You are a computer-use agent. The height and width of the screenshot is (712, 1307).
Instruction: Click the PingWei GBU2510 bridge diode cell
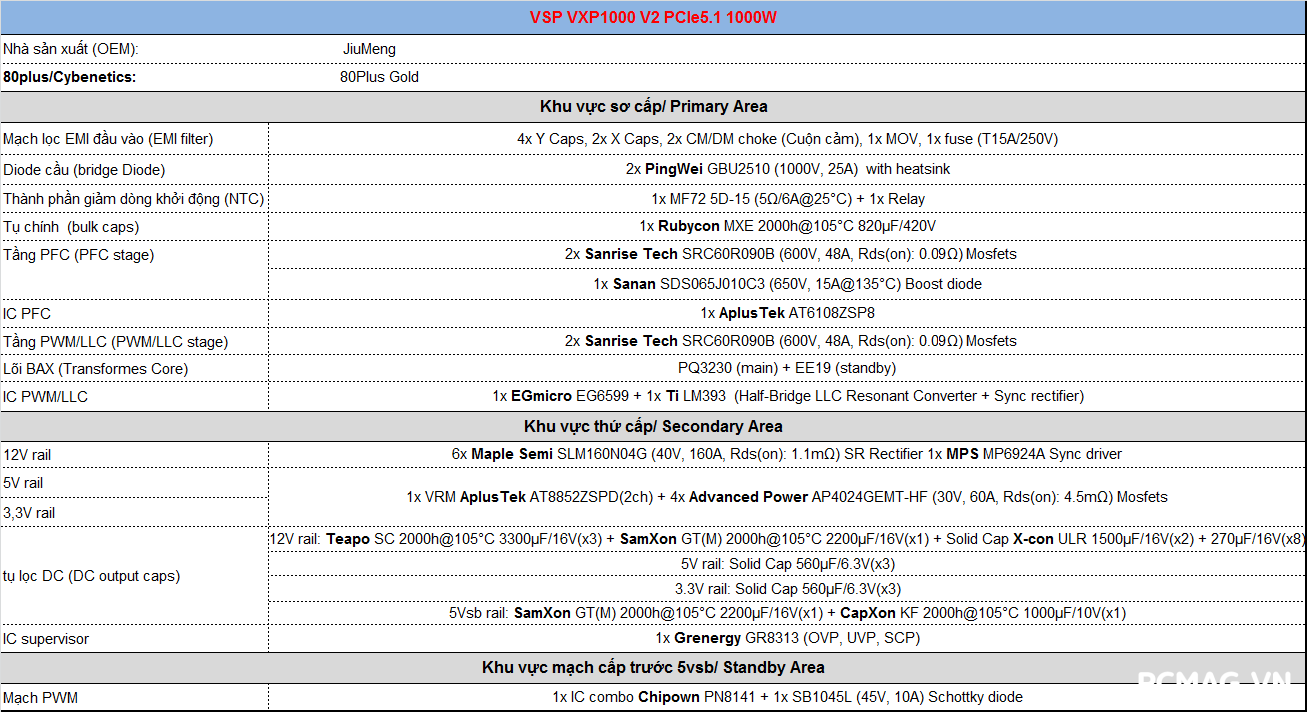pyautogui.click(x=787, y=169)
